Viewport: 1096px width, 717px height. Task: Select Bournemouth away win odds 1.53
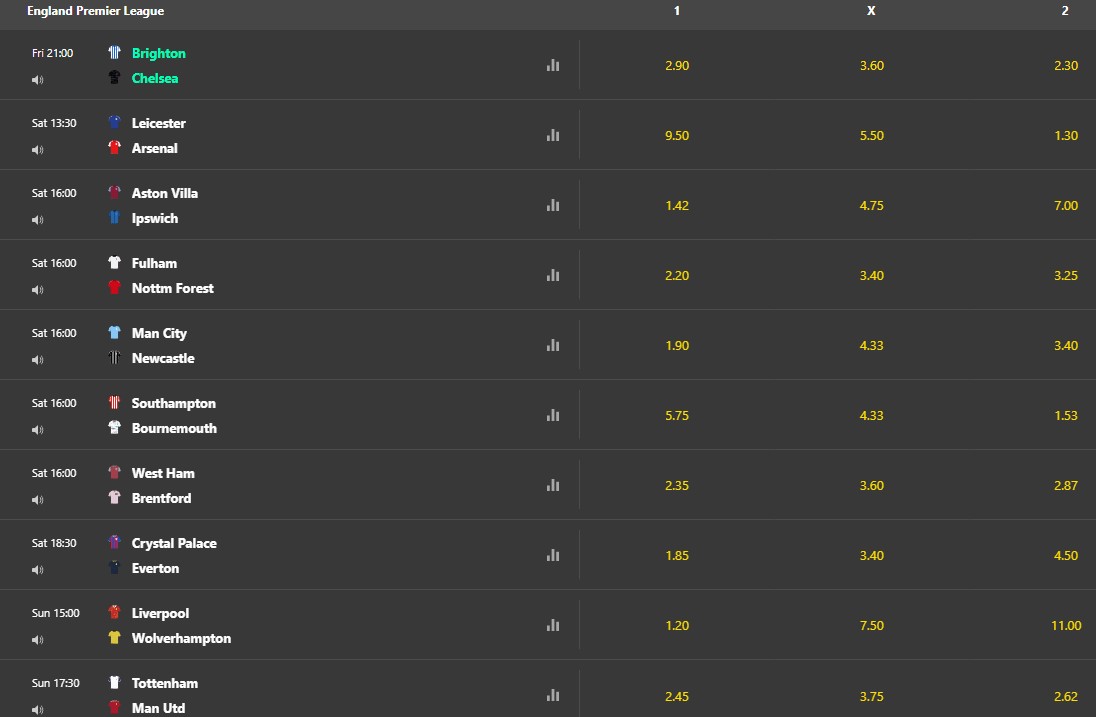click(1065, 415)
